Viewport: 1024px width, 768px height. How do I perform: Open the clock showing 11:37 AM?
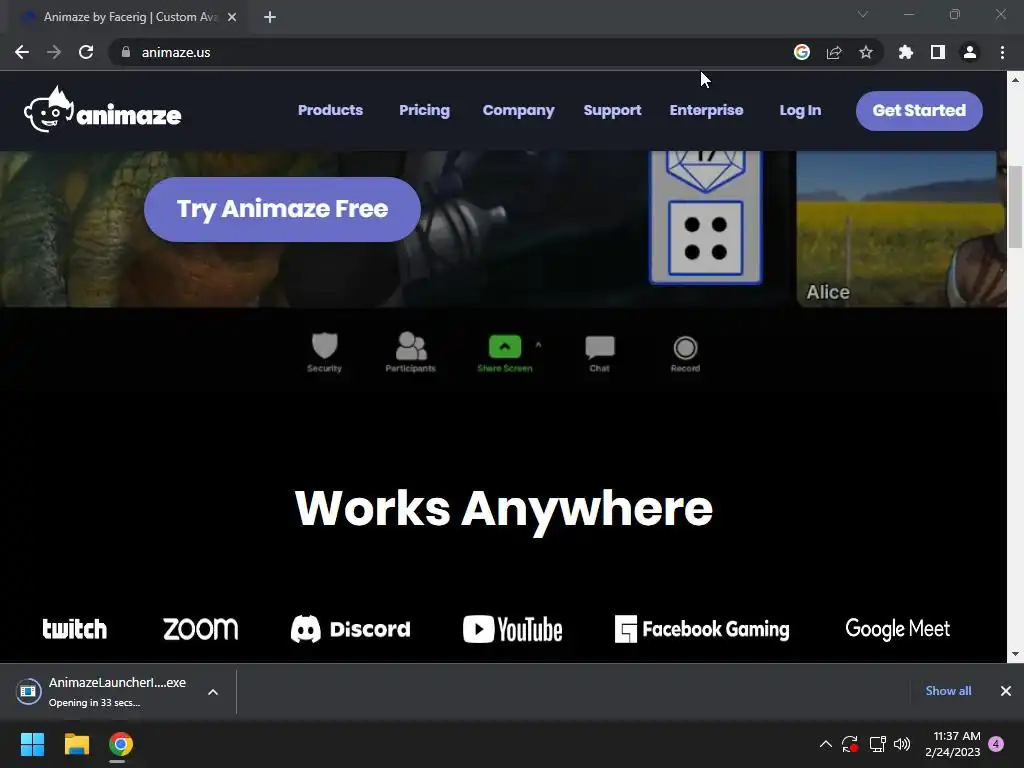coord(953,744)
